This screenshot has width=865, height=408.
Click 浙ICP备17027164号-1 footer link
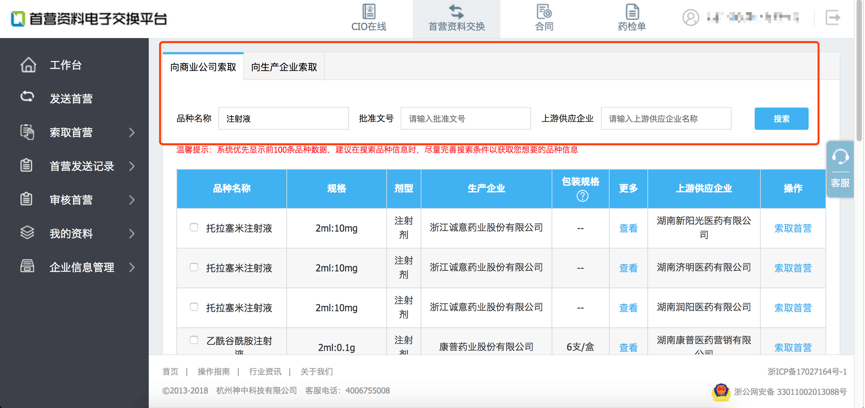tap(807, 372)
